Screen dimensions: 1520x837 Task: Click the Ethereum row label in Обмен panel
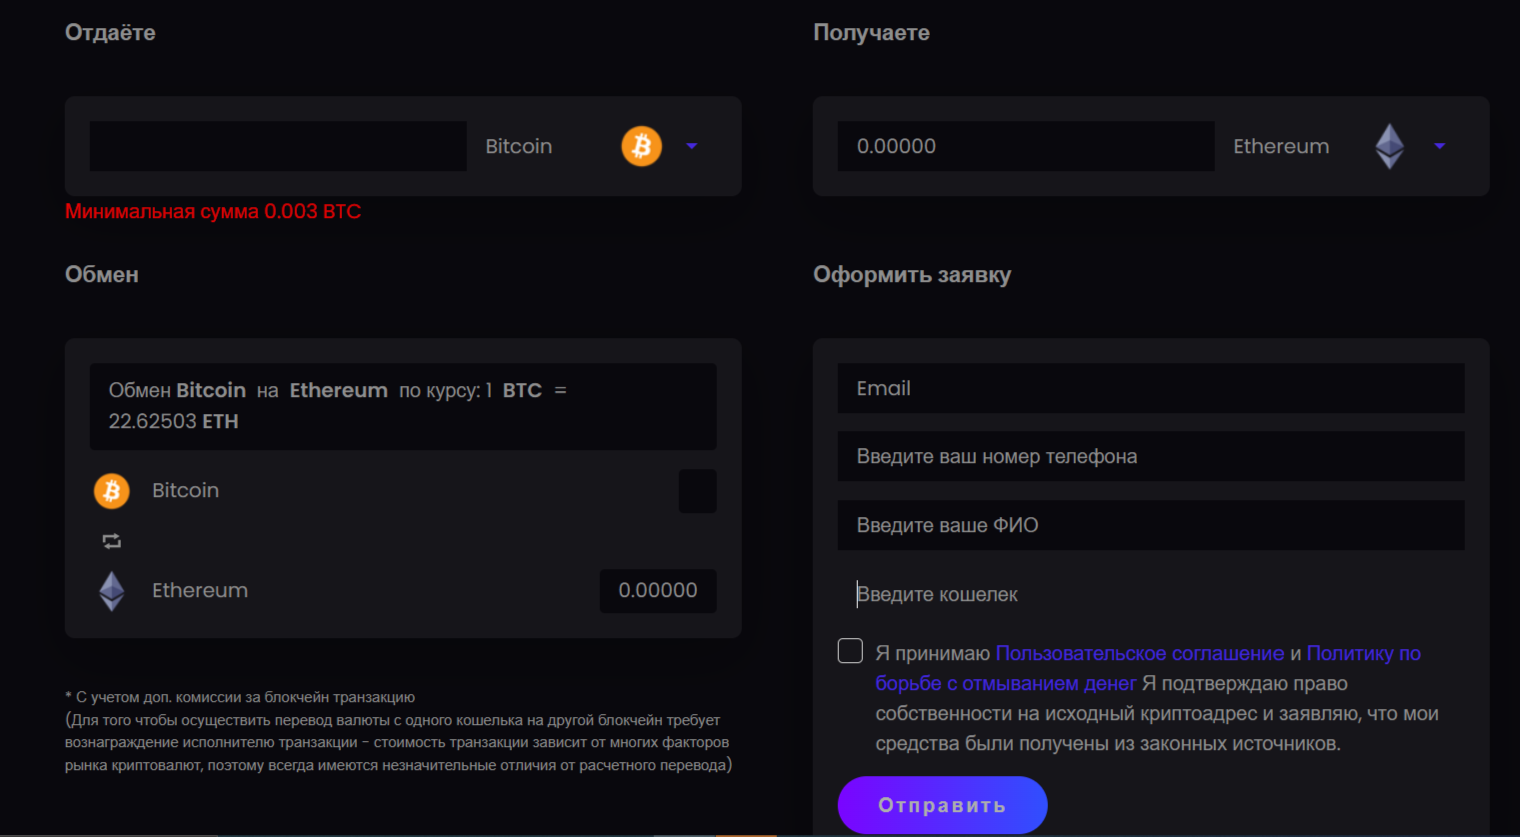(x=200, y=590)
